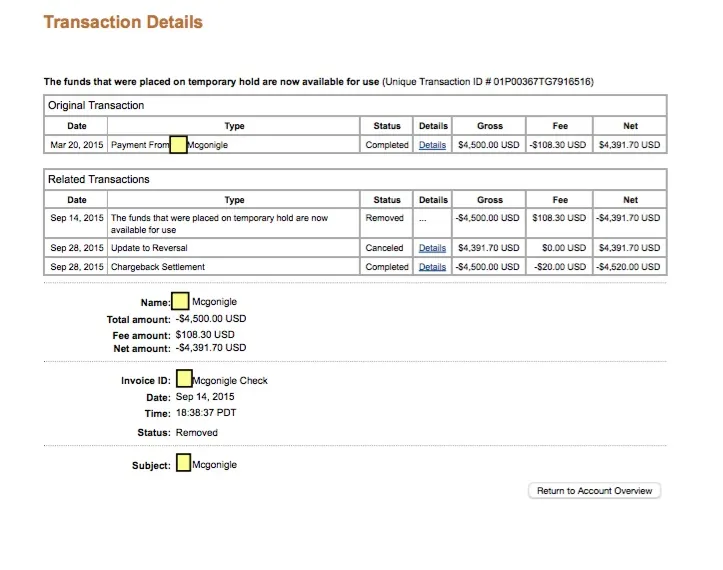
Task: Click the temporary hold funds description cell
Action: (233, 224)
